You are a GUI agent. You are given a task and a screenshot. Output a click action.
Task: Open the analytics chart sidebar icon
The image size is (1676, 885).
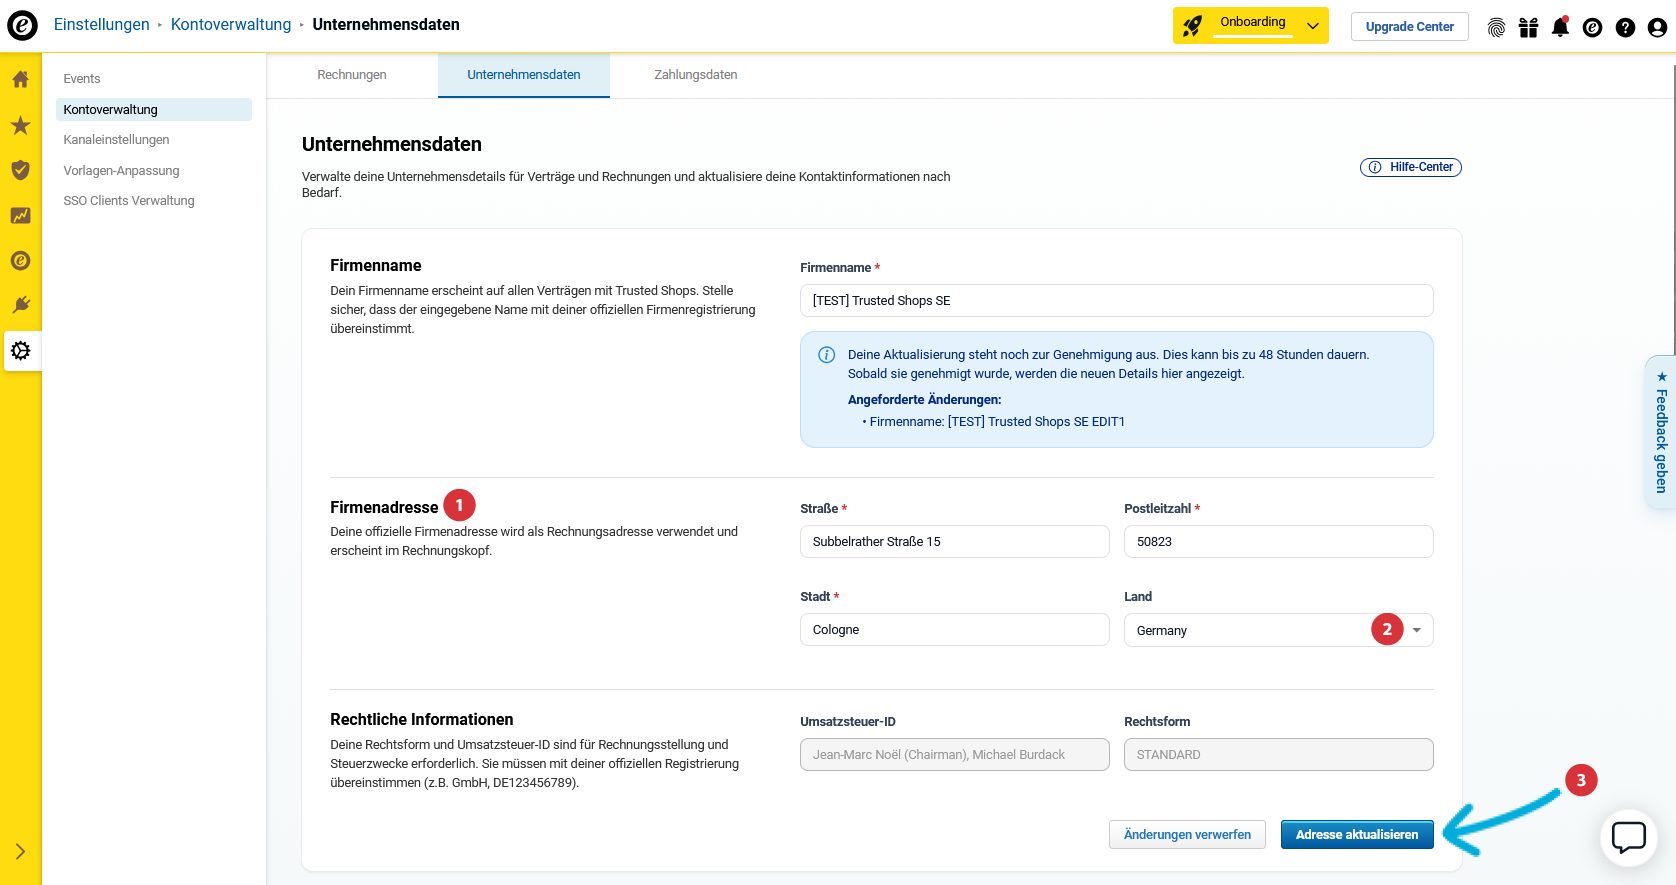tap(20, 216)
